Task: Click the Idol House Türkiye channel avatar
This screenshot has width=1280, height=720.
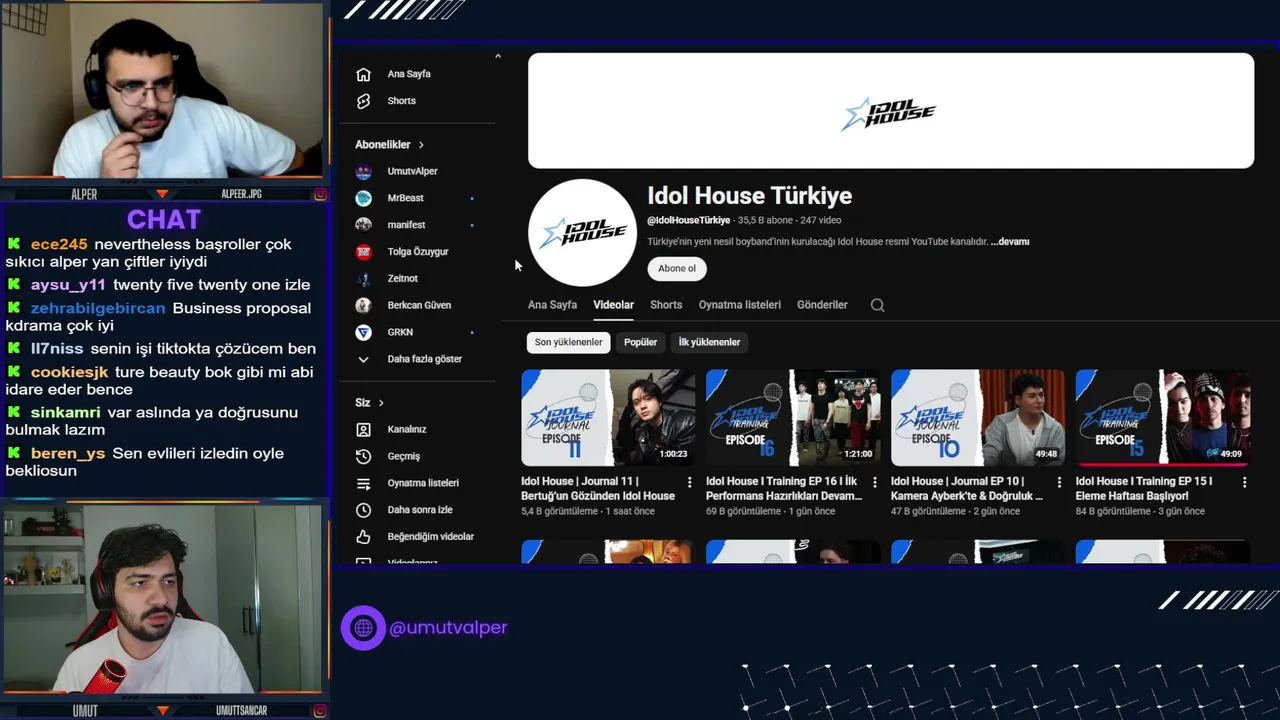Action: pos(582,233)
